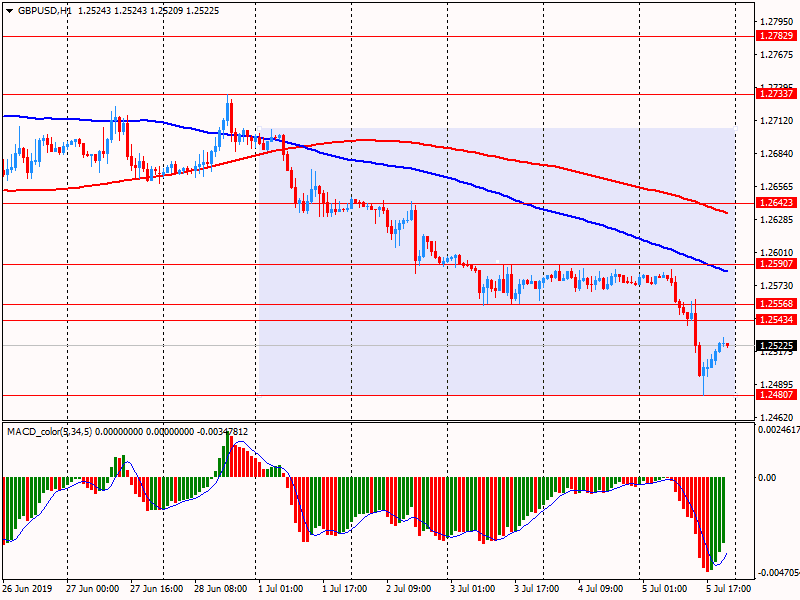The height and width of the screenshot is (600, 800).
Task: Select the 1.26423 red price label
Action: point(776,203)
